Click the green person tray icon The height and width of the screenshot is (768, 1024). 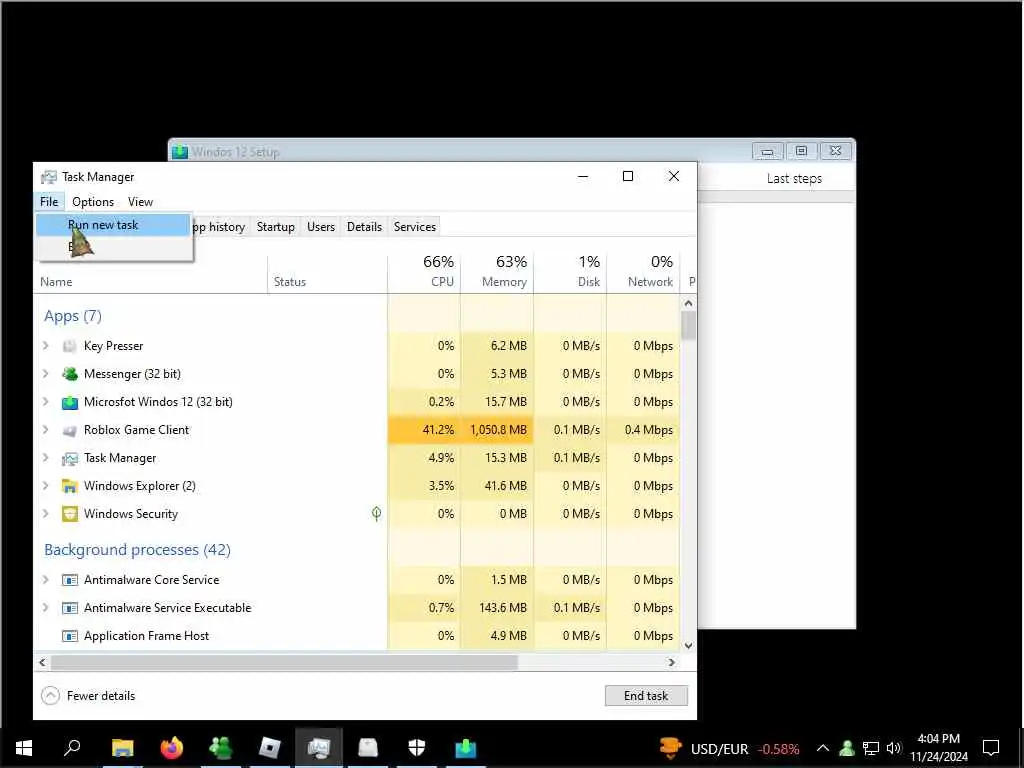[x=847, y=748]
